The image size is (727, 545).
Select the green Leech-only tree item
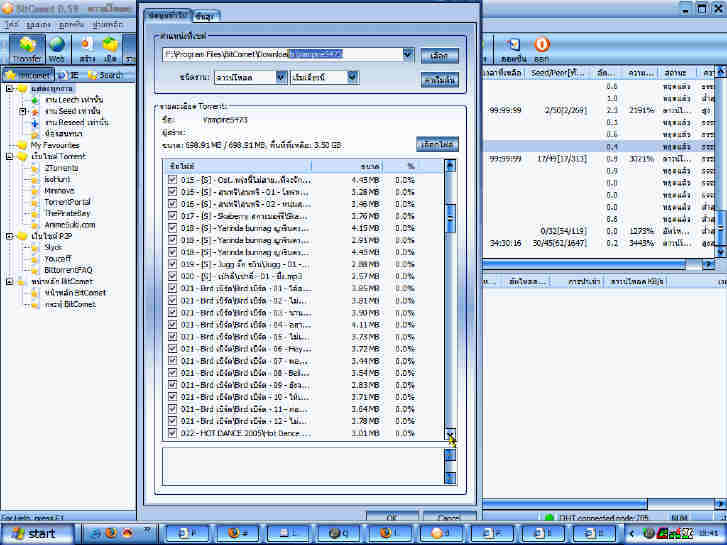[68, 100]
